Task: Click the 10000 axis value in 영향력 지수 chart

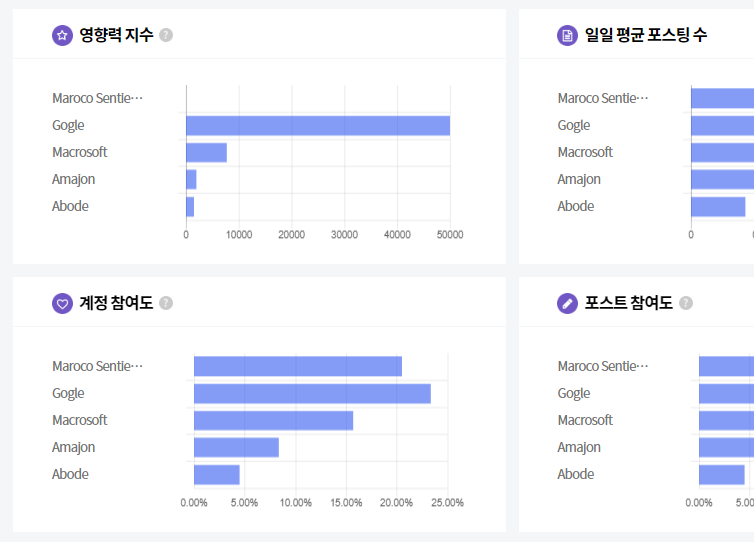Action: 239,235
